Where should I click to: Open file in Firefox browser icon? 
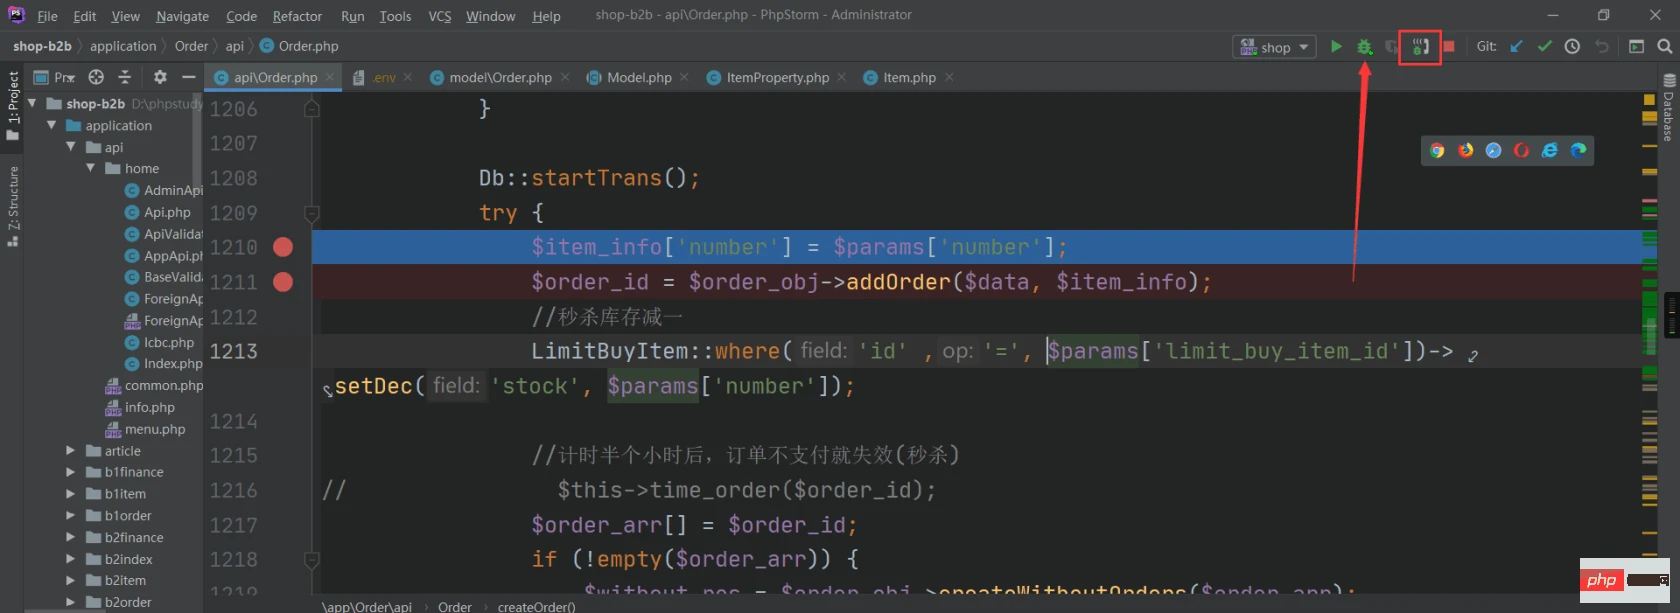point(1465,151)
